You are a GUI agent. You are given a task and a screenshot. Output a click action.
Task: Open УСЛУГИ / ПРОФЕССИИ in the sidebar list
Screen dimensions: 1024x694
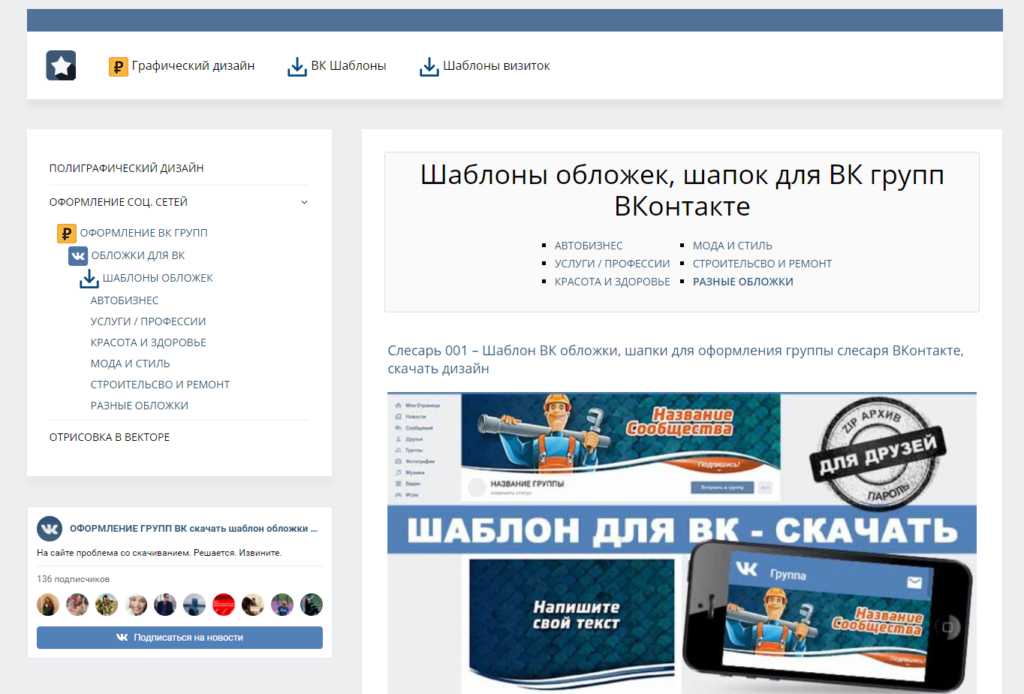(148, 321)
